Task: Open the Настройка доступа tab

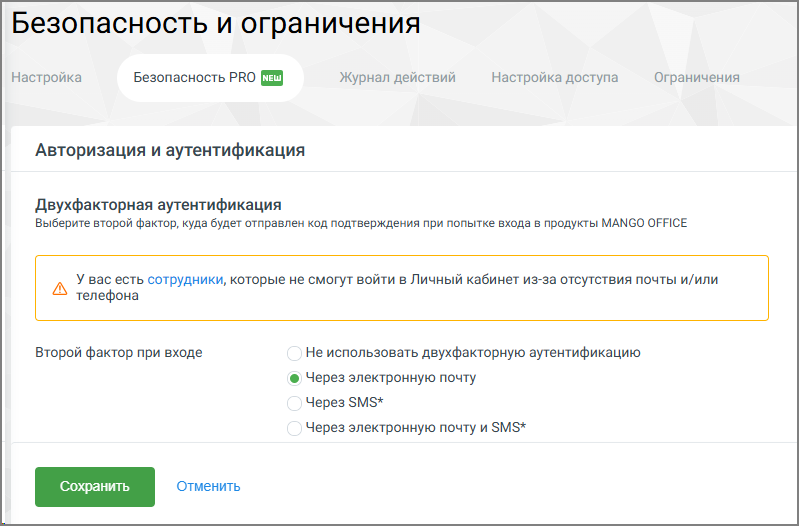Action: (x=554, y=77)
